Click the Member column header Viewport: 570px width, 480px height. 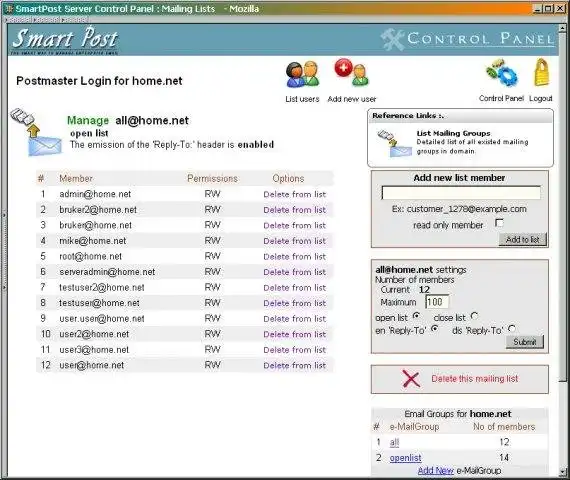[76, 179]
